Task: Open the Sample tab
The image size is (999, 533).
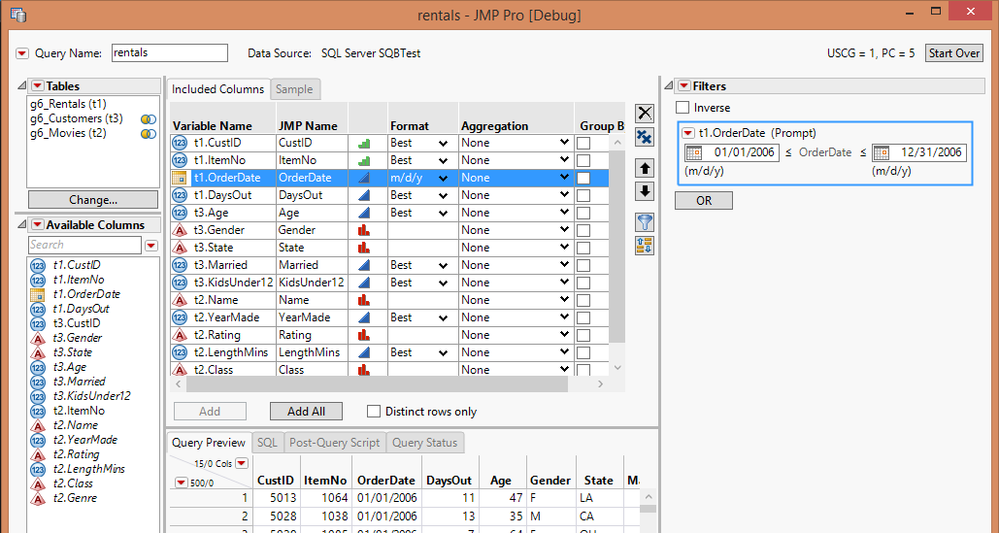Action: [294, 90]
